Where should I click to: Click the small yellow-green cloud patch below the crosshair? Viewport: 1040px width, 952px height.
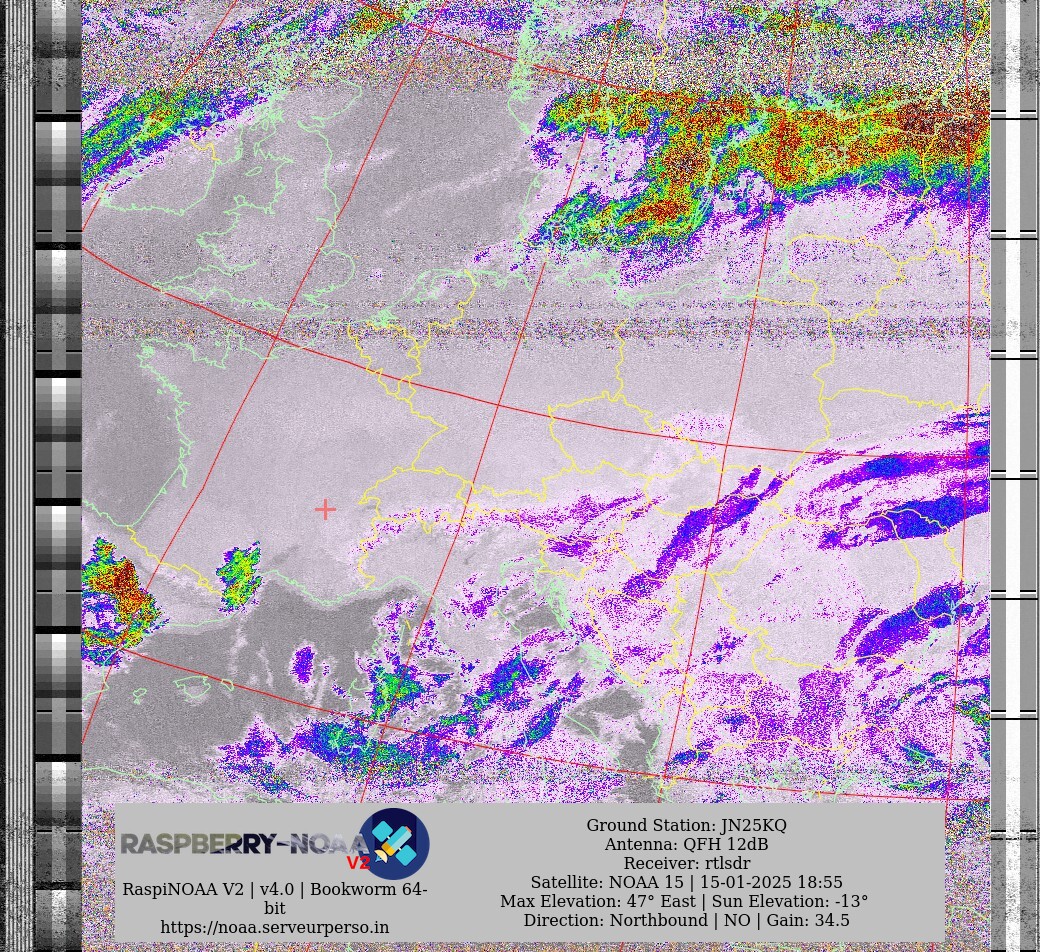pyautogui.click(x=238, y=573)
